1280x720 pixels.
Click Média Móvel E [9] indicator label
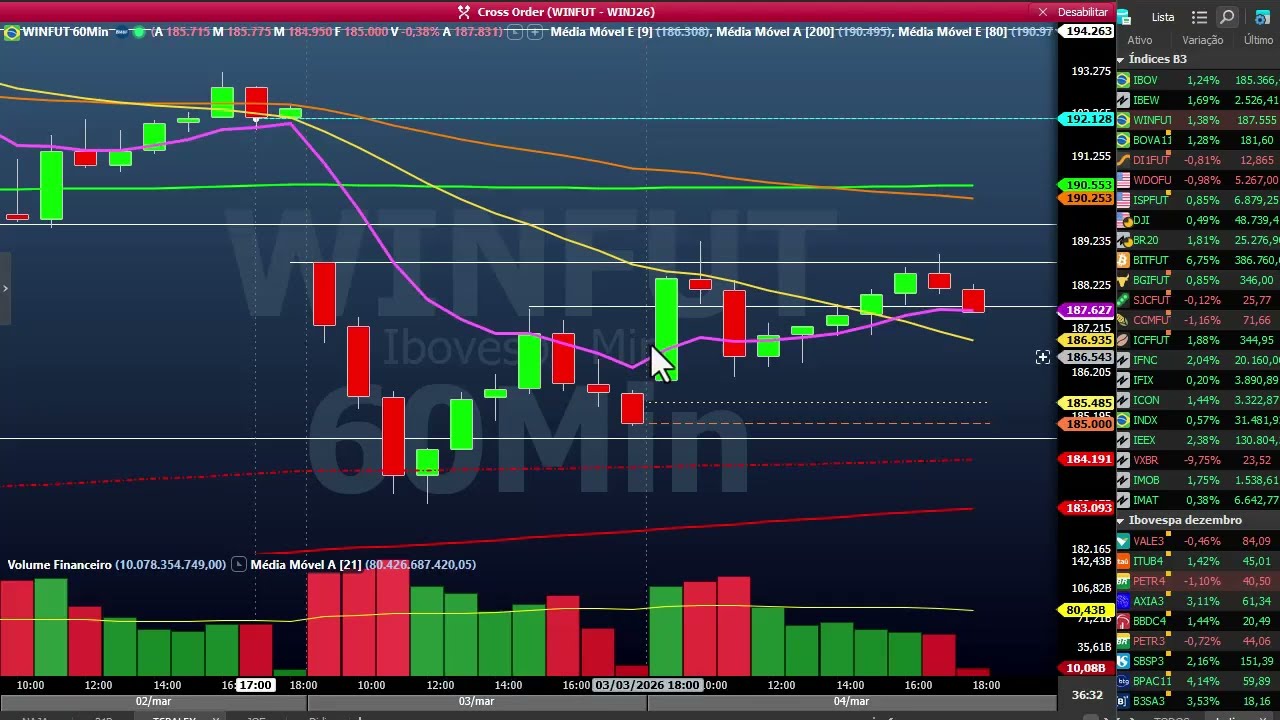601,32
